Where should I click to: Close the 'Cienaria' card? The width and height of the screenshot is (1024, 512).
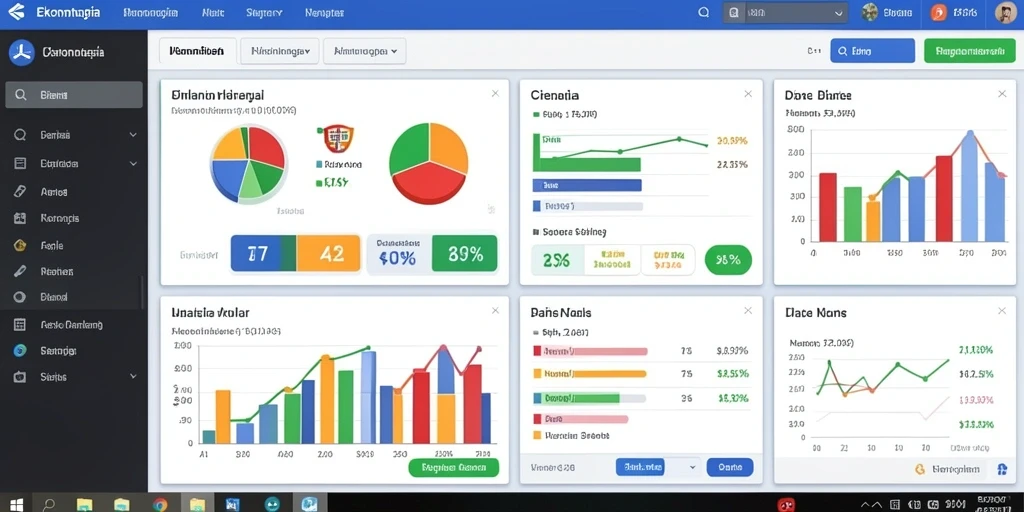(748, 94)
